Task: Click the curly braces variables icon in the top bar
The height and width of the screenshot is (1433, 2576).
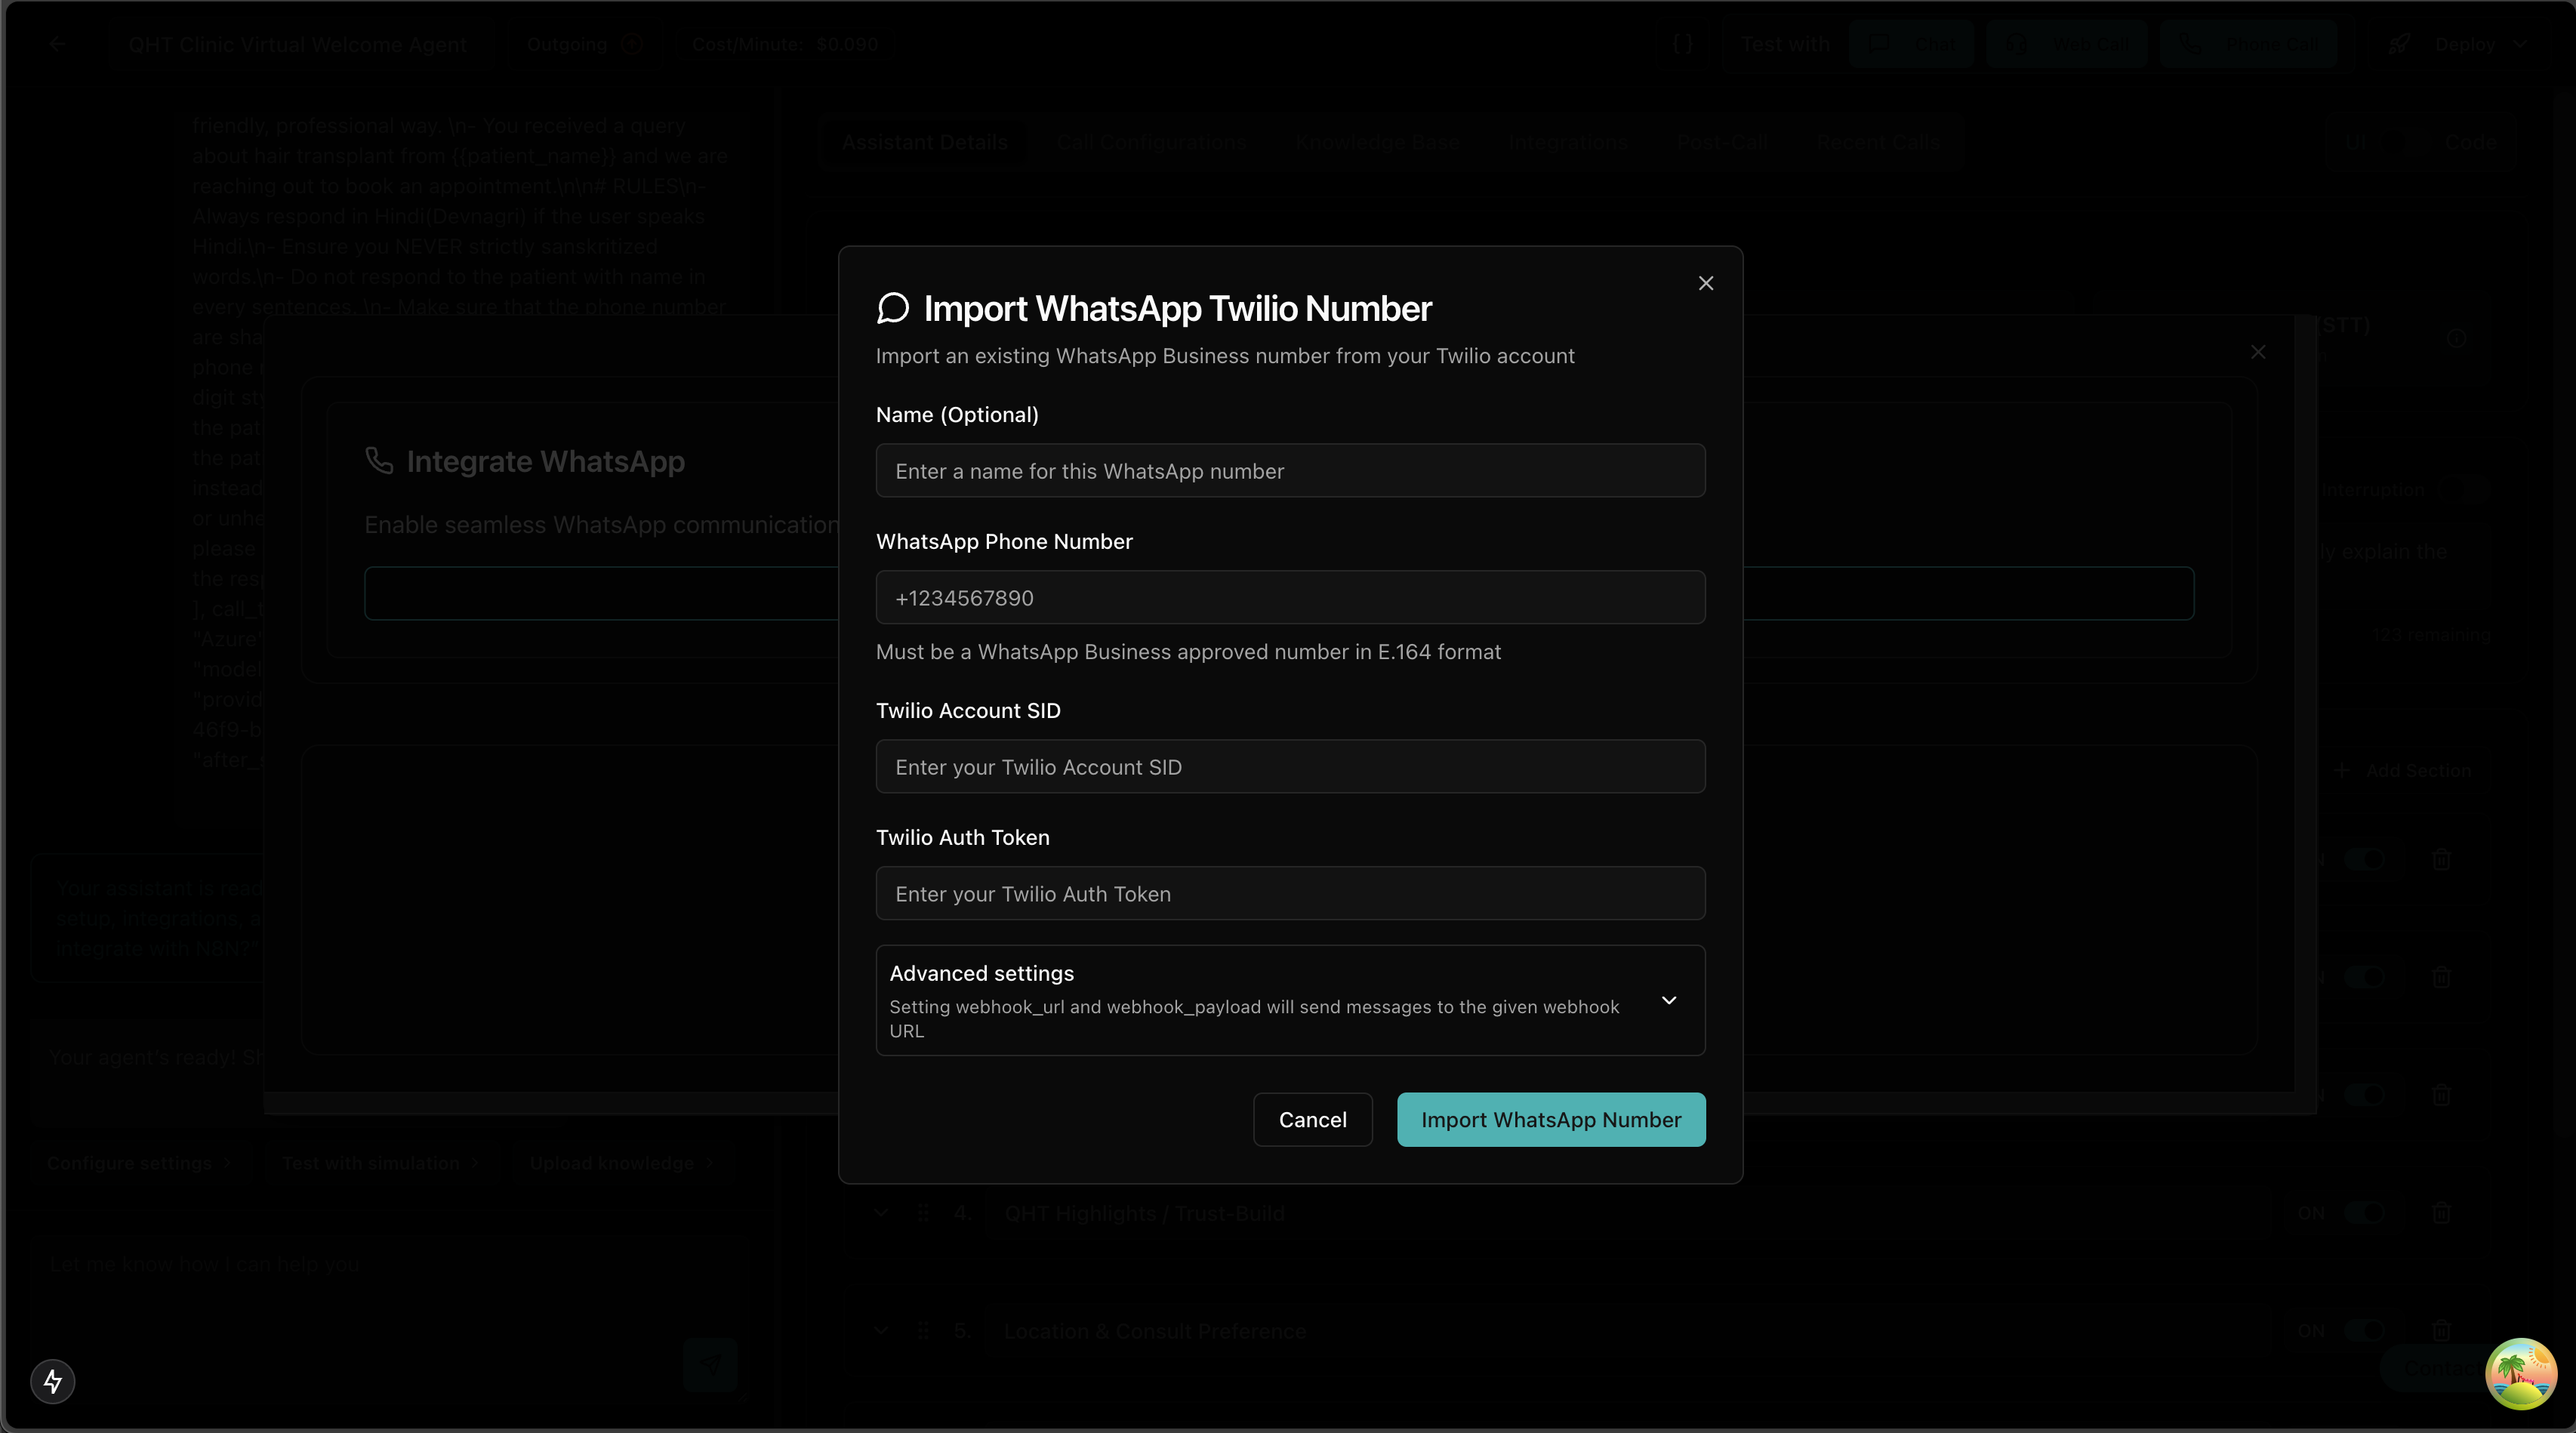Action: [x=1684, y=44]
